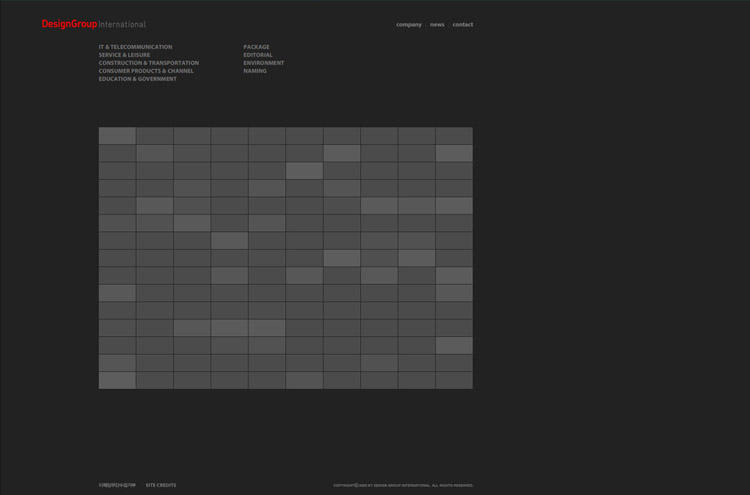Open the company menu item

409,24
